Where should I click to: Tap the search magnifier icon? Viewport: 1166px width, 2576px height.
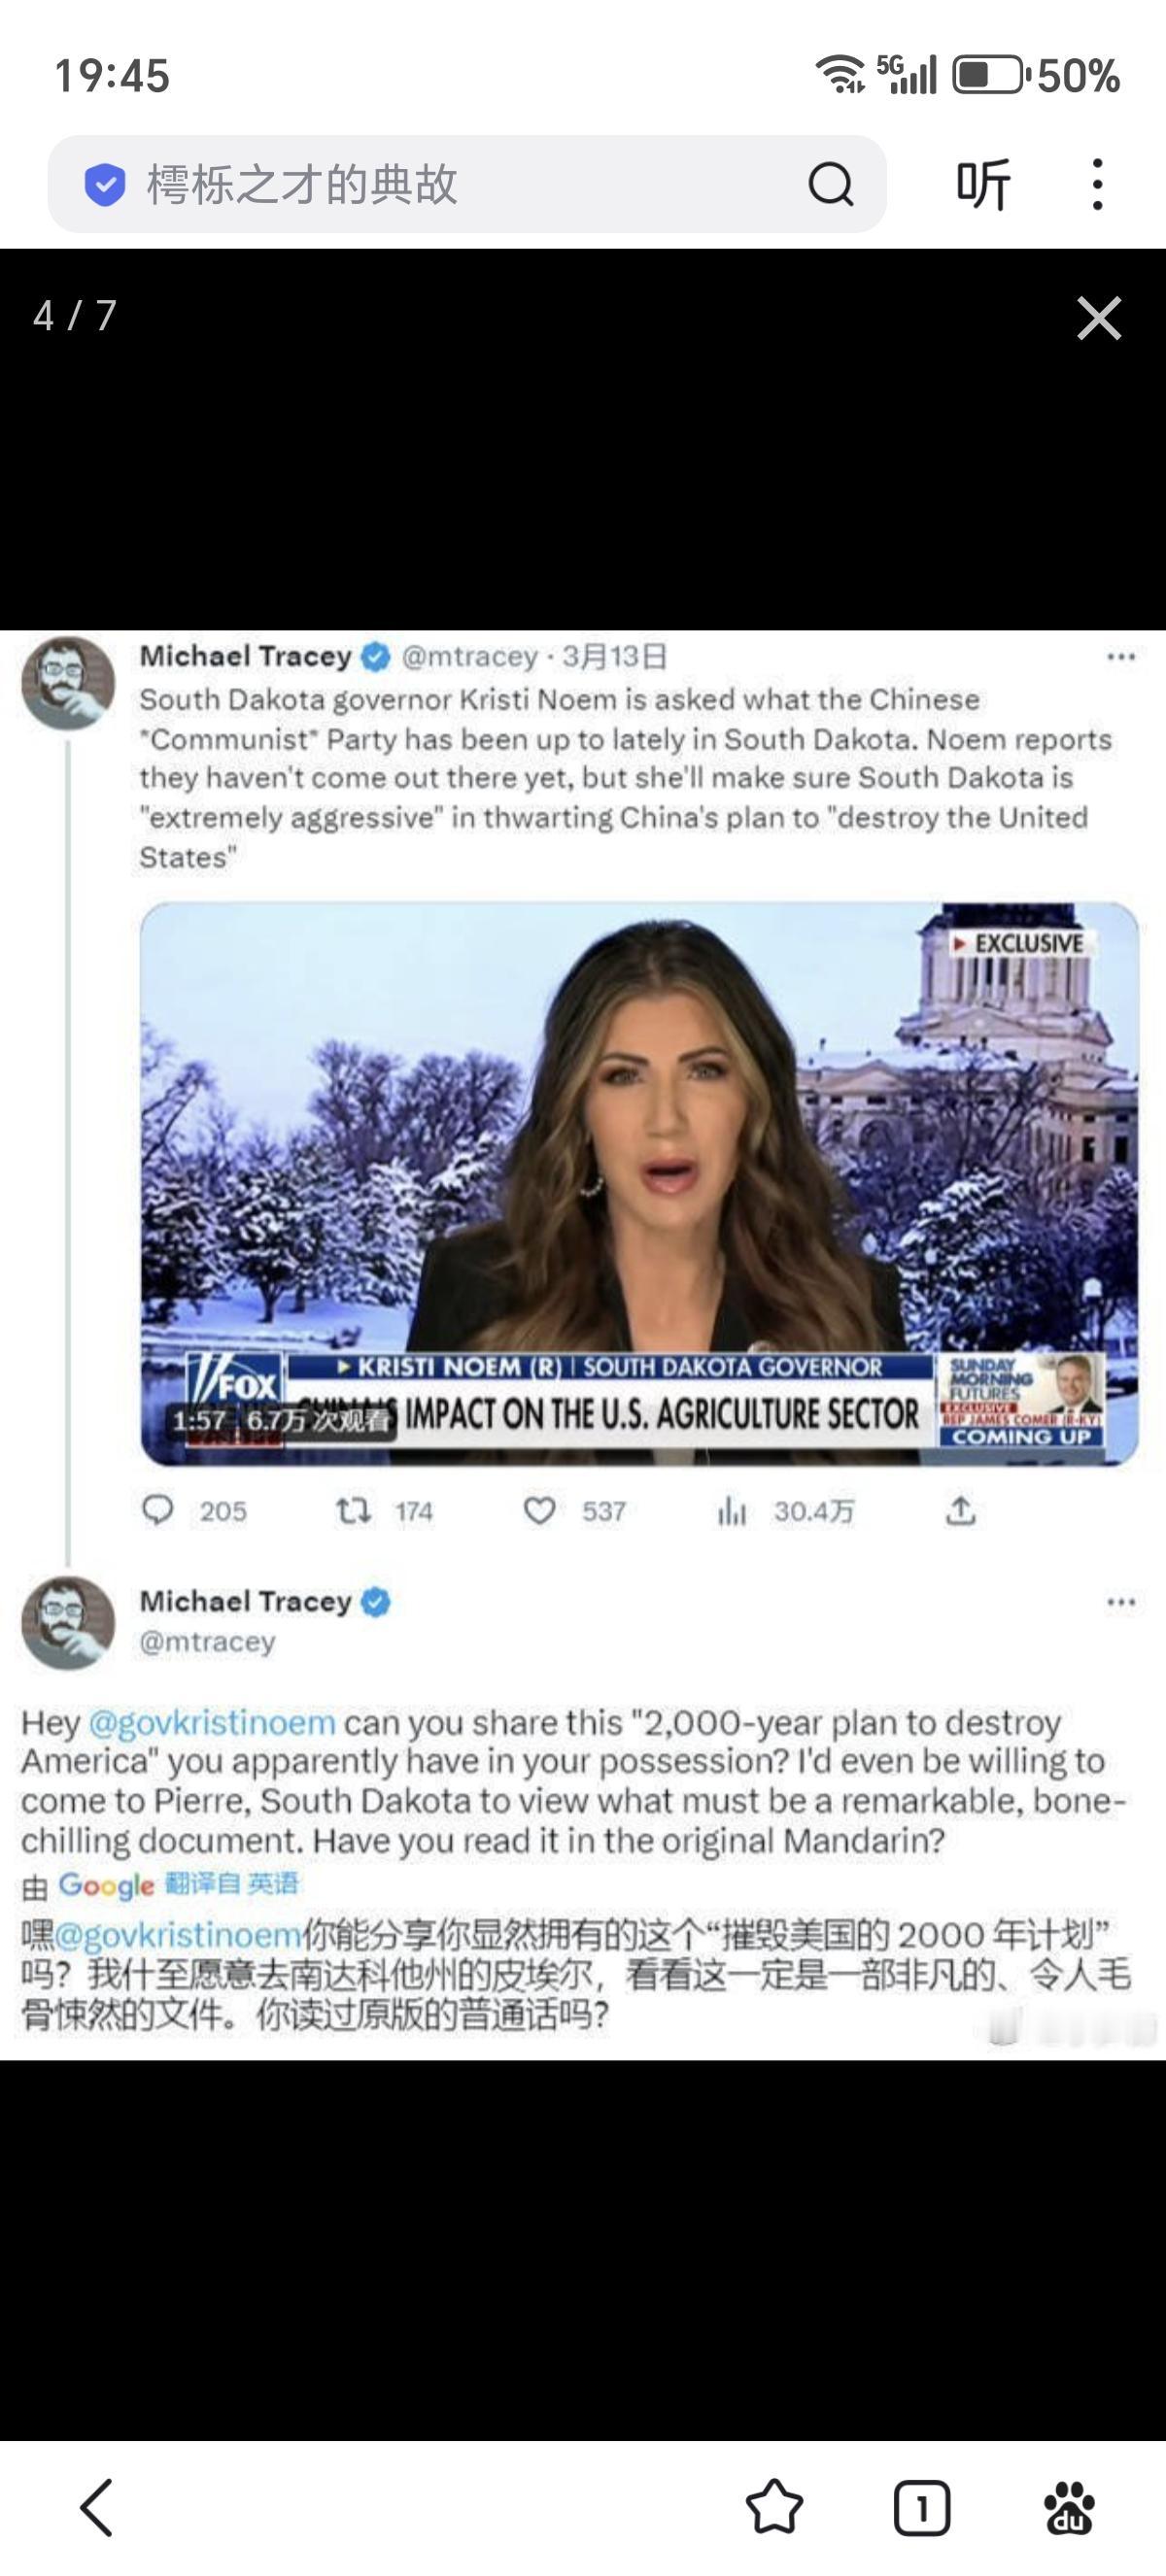point(830,184)
